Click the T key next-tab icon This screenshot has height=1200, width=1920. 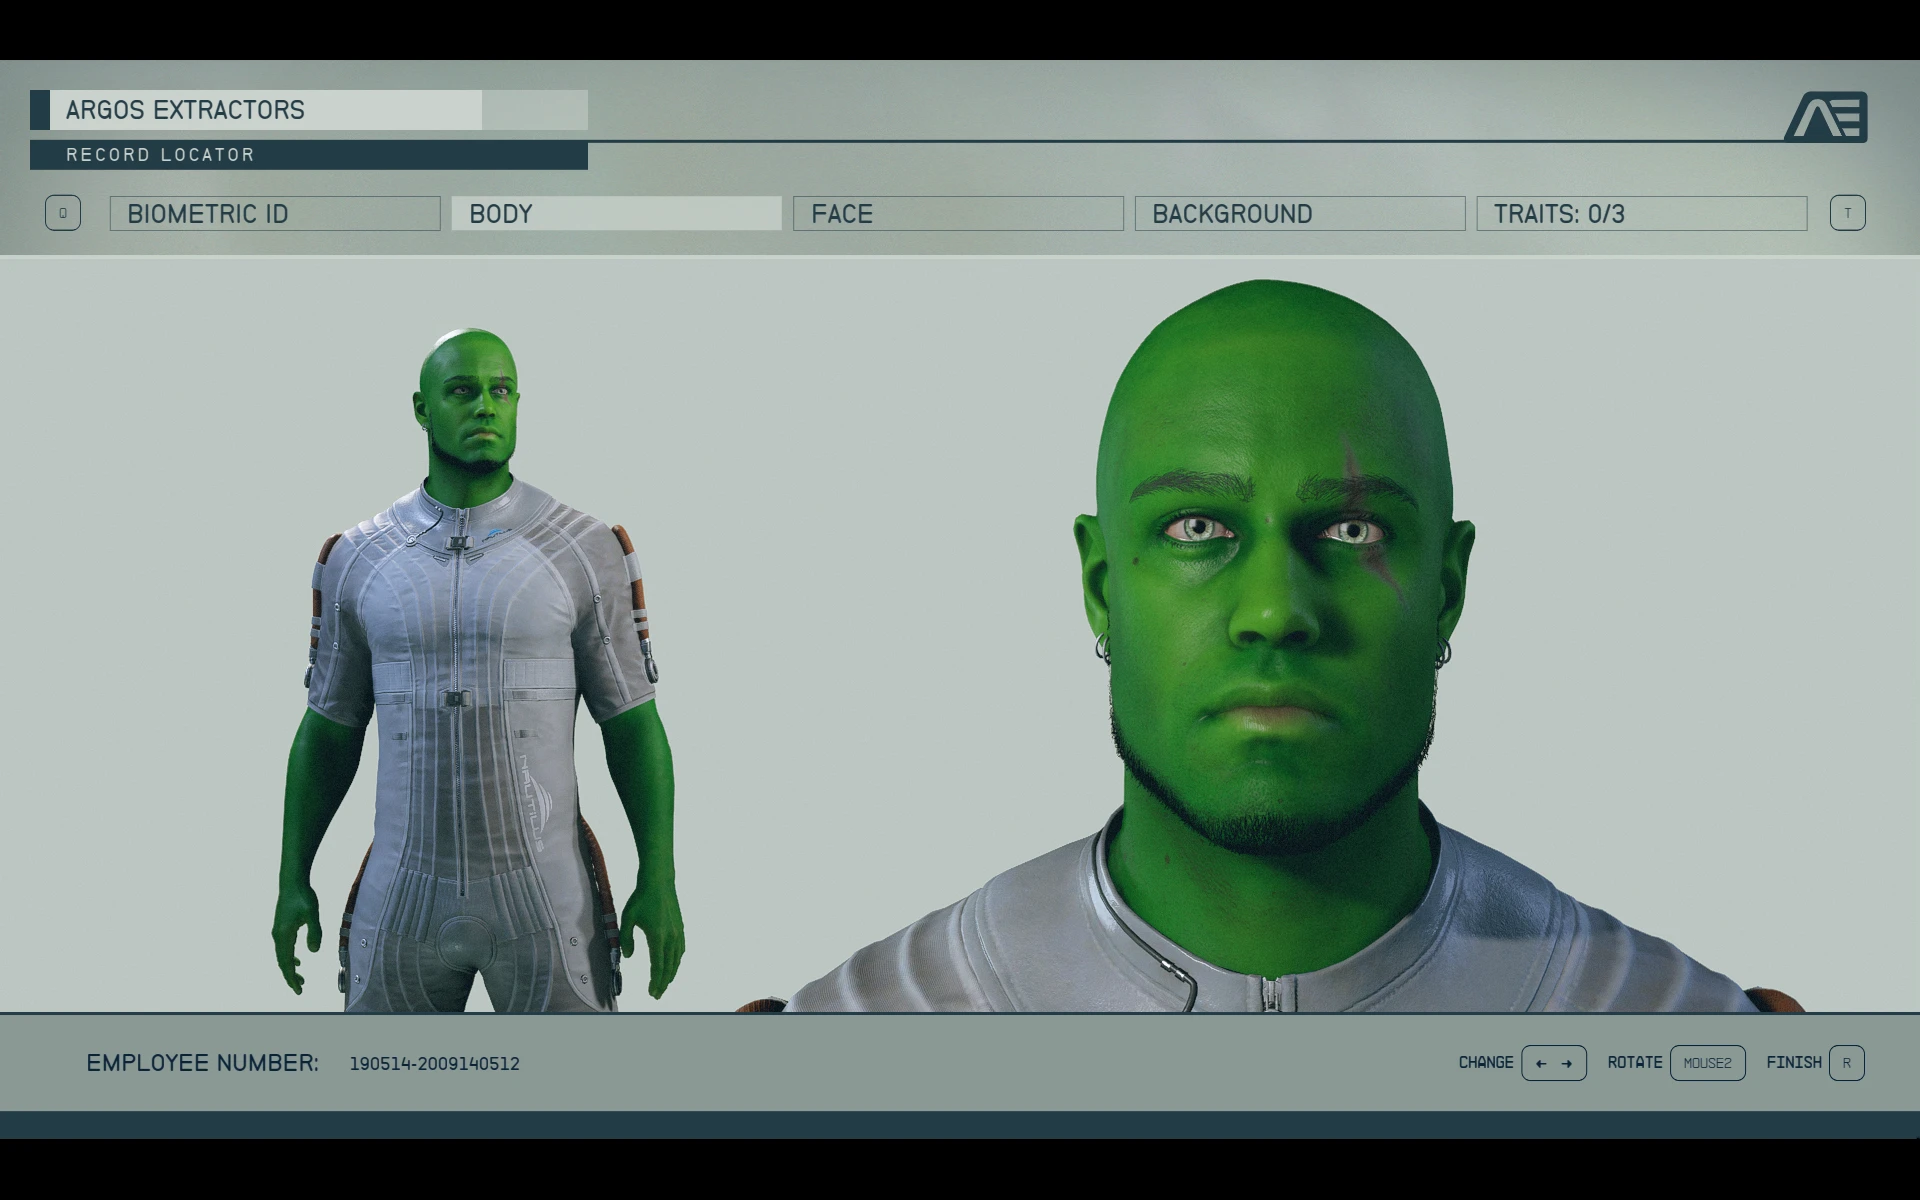1847,213
